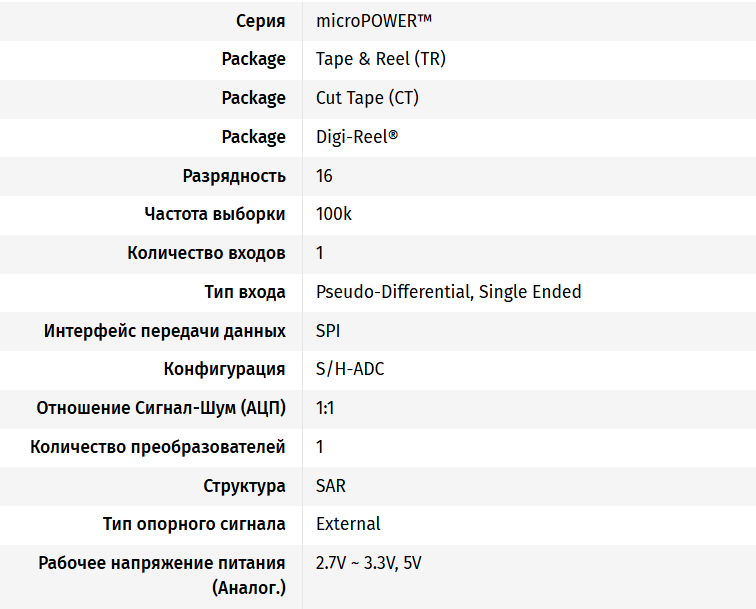The height and width of the screenshot is (609, 756).
Task: Click the Cut Tape (CT) package value
Action: tap(367, 98)
